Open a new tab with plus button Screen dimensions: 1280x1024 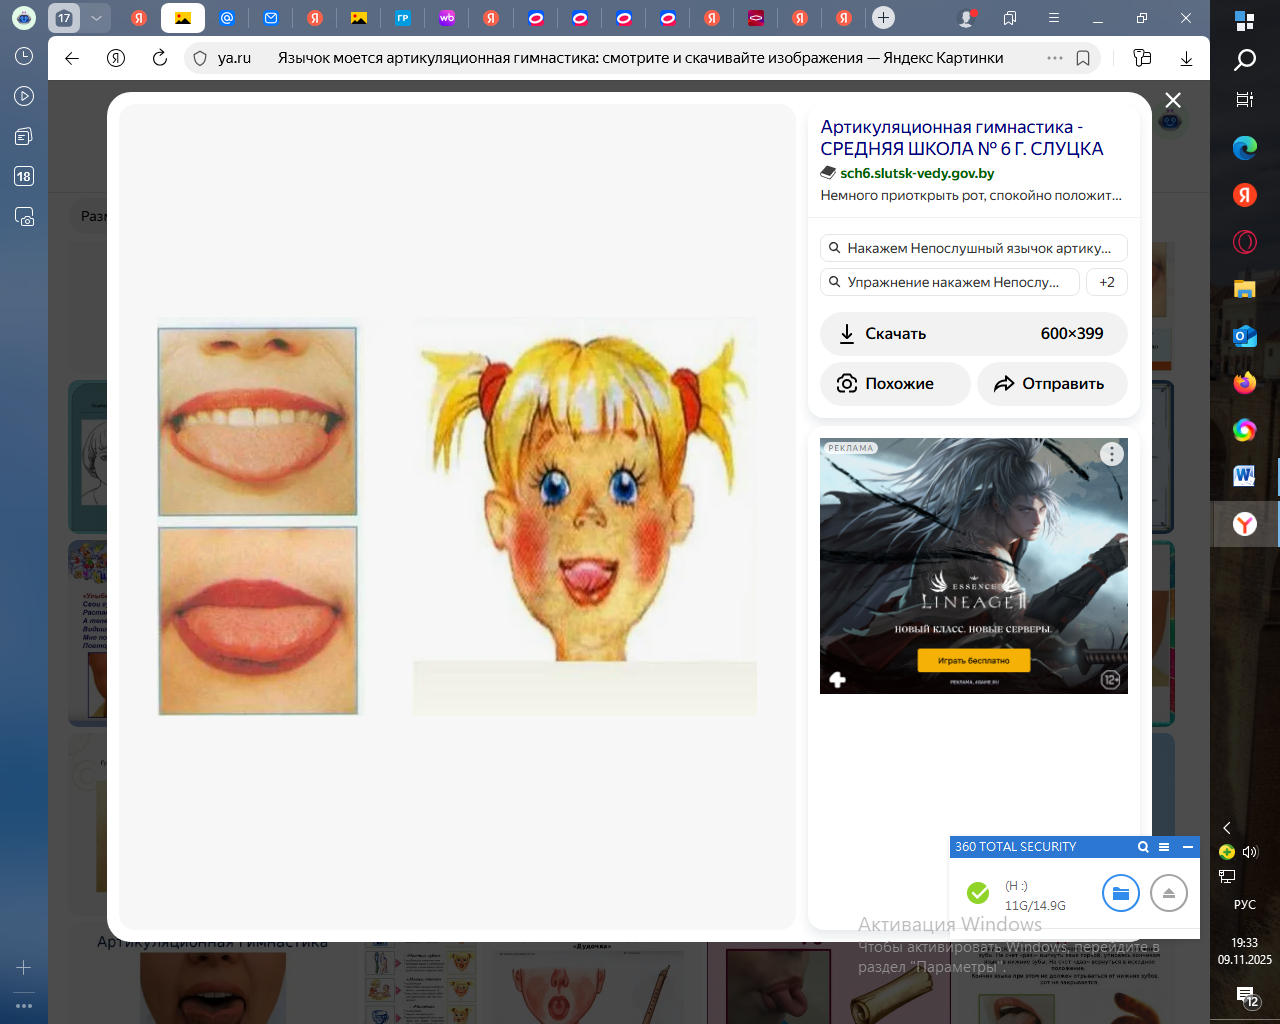[883, 18]
